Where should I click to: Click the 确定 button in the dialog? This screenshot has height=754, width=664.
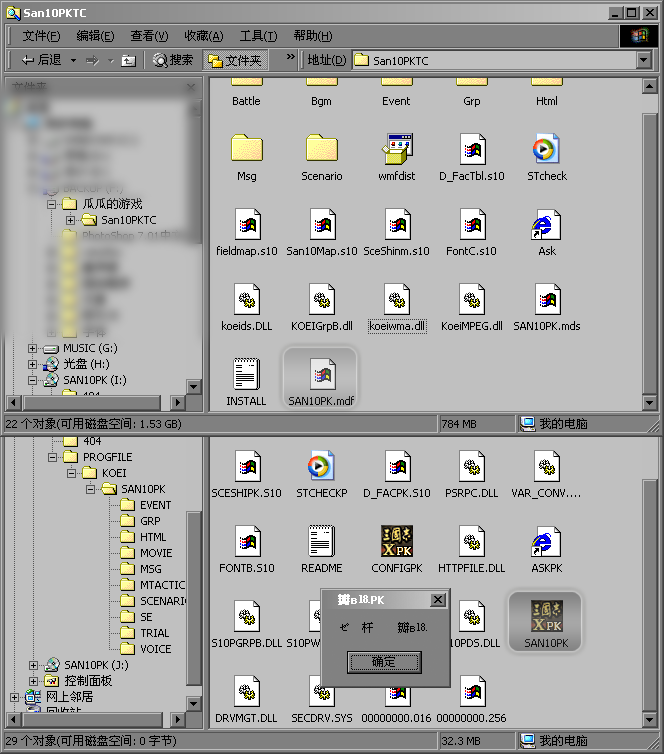[x=384, y=662]
